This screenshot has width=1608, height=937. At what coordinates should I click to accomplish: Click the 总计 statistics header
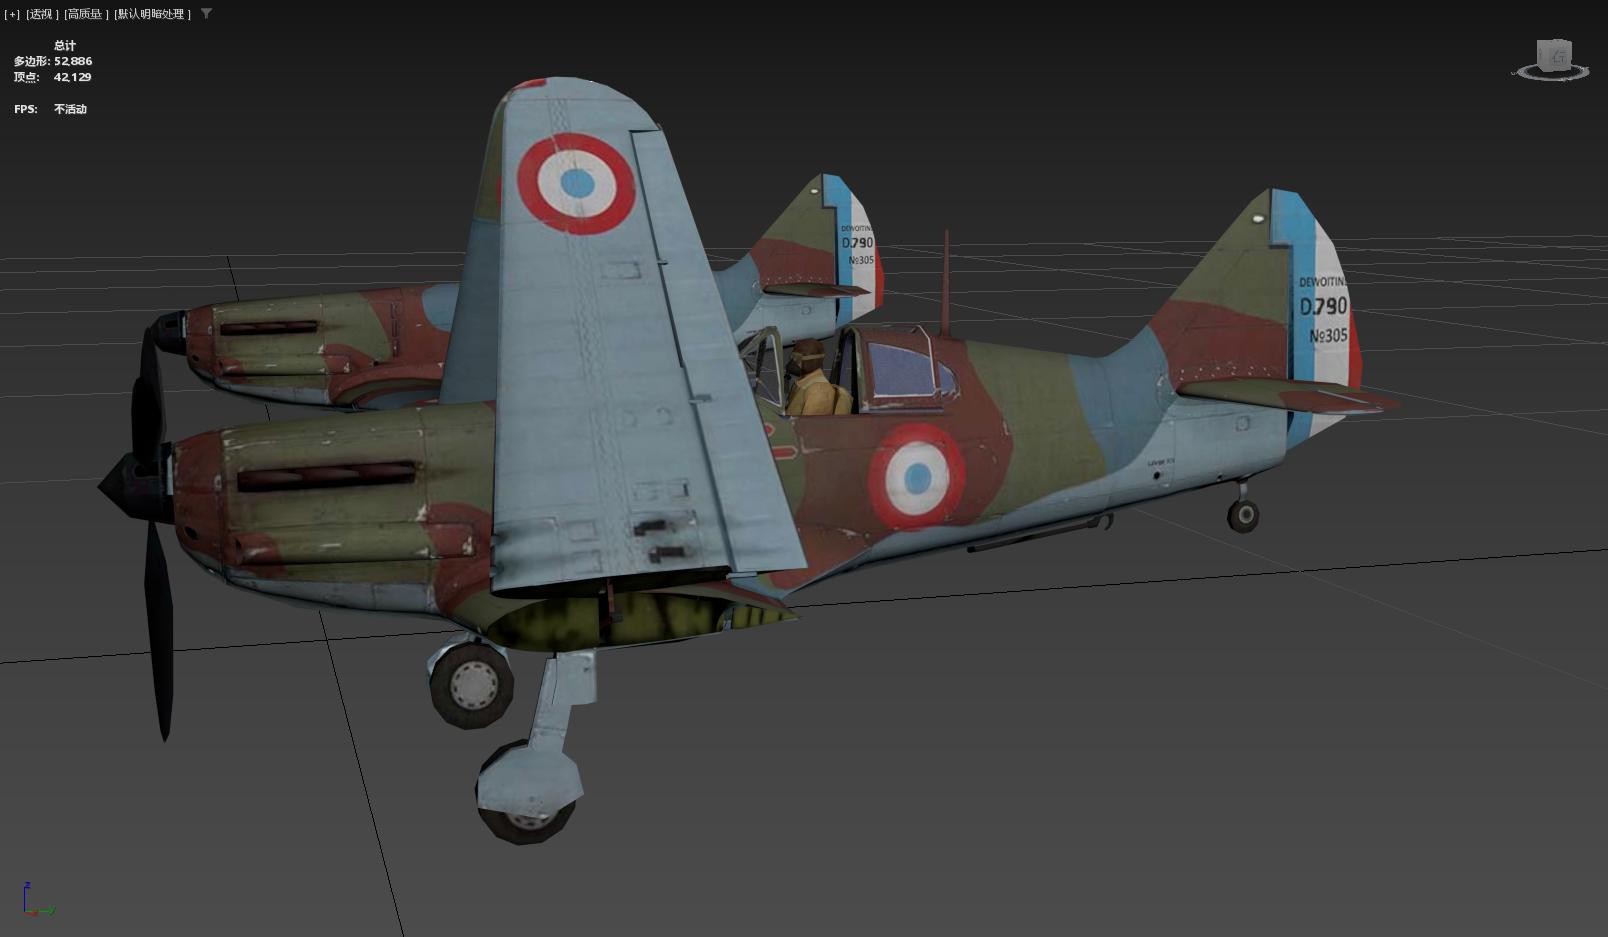63,45
